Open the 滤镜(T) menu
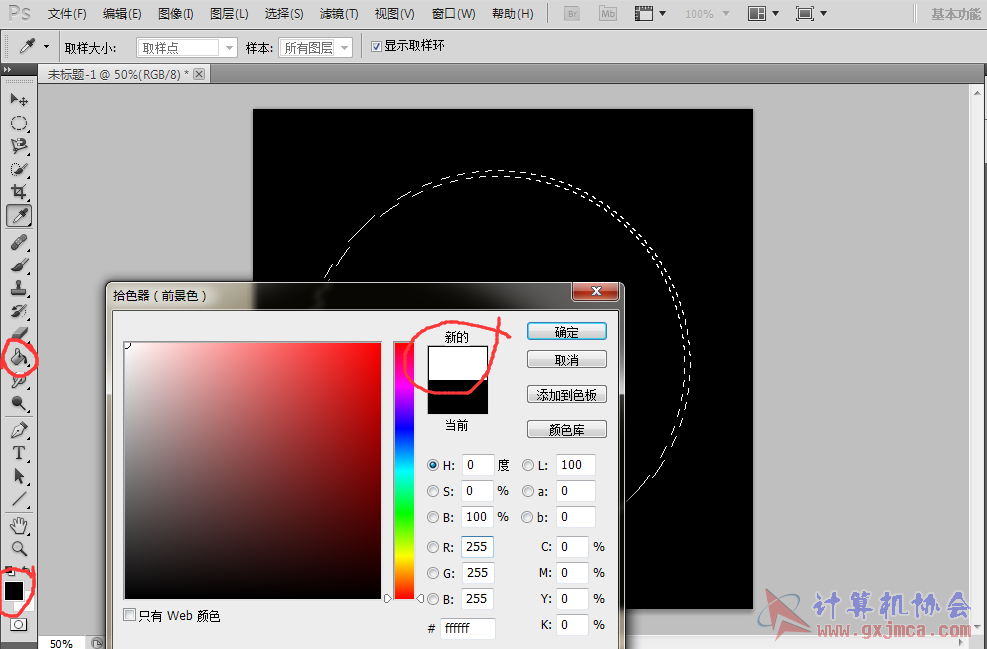The height and width of the screenshot is (649, 987). click(x=339, y=14)
